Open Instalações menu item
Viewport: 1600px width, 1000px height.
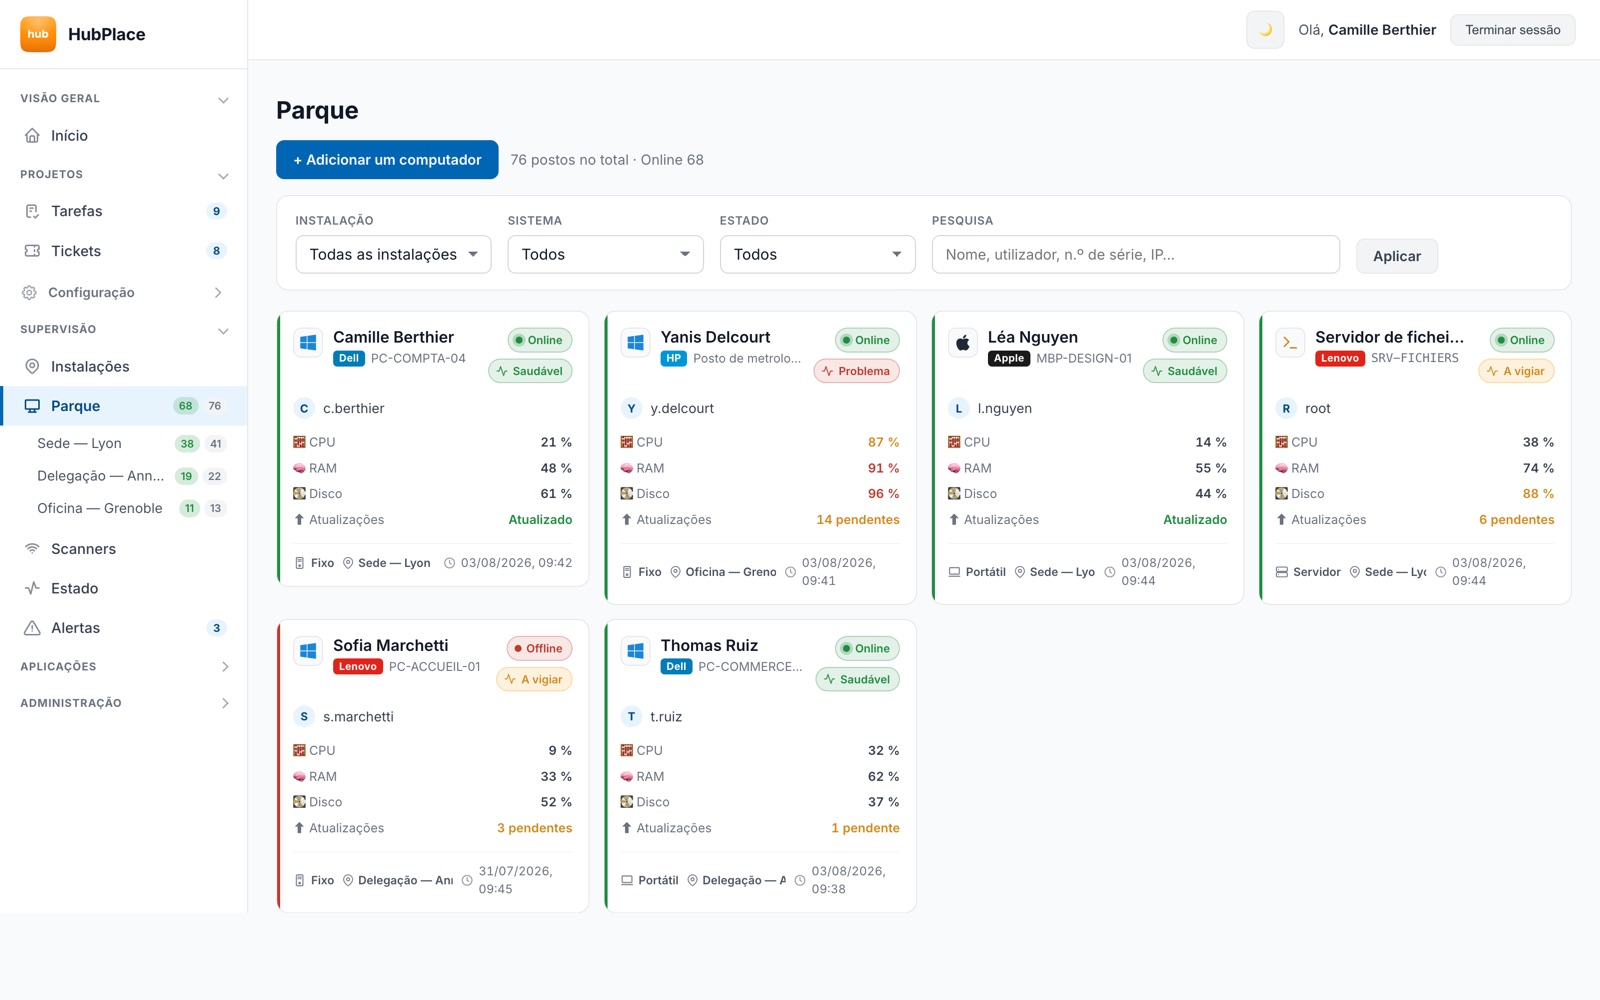[x=123, y=366]
